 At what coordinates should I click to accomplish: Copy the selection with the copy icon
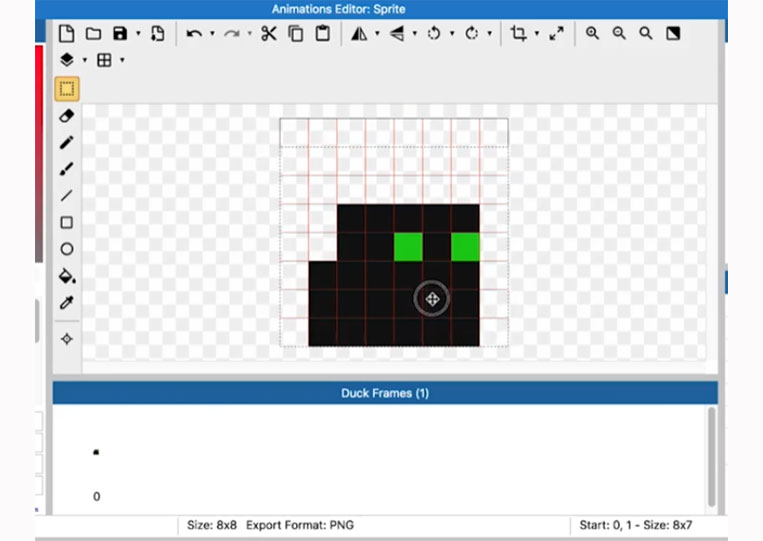[296, 34]
